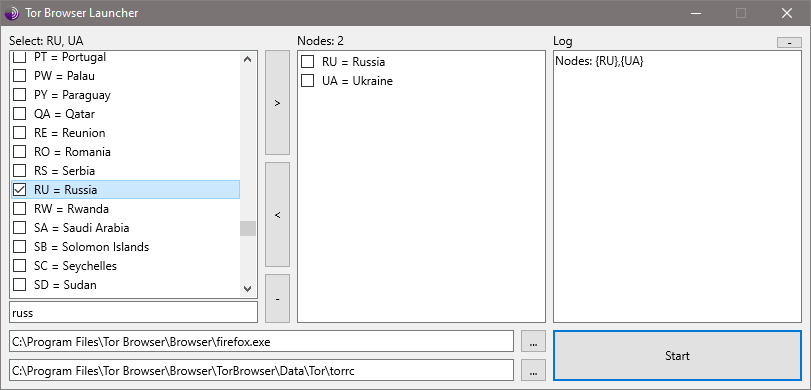This screenshot has height=390, width=811.
Task: Check the QA = Qatar checkbox
Action: [x=19, y=114]
